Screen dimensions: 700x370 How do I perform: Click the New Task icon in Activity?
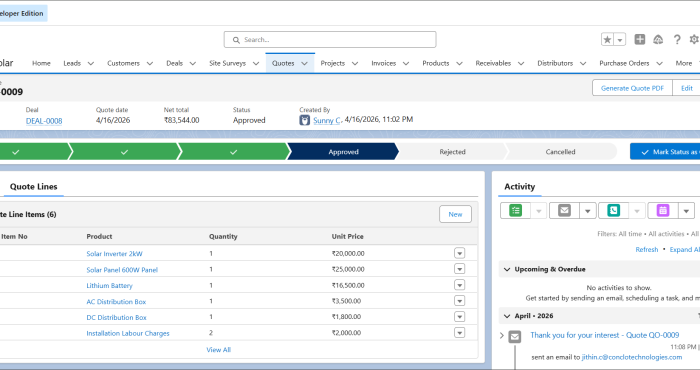(x=516, y=210)
